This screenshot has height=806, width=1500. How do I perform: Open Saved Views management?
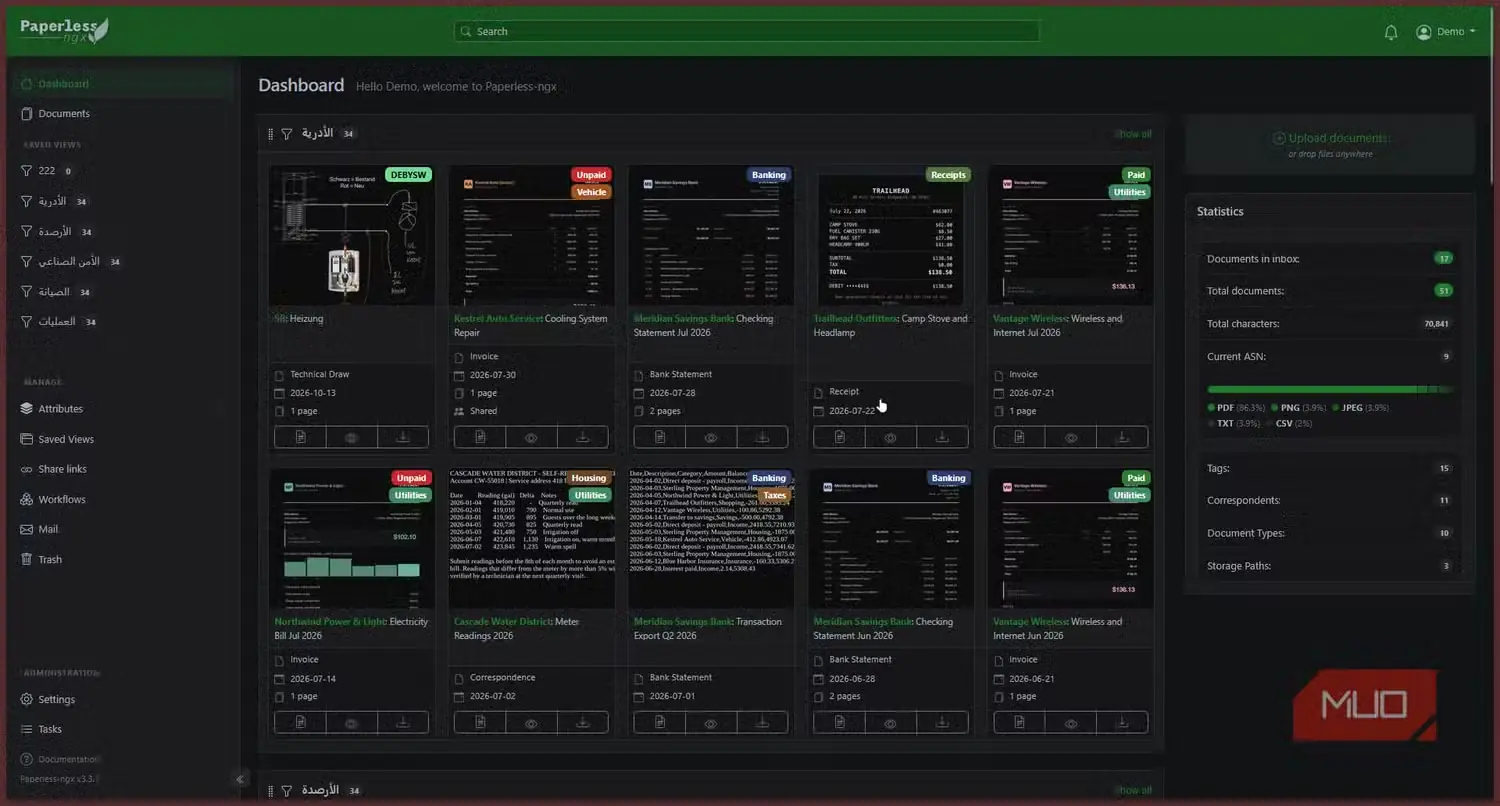[65, 439]
